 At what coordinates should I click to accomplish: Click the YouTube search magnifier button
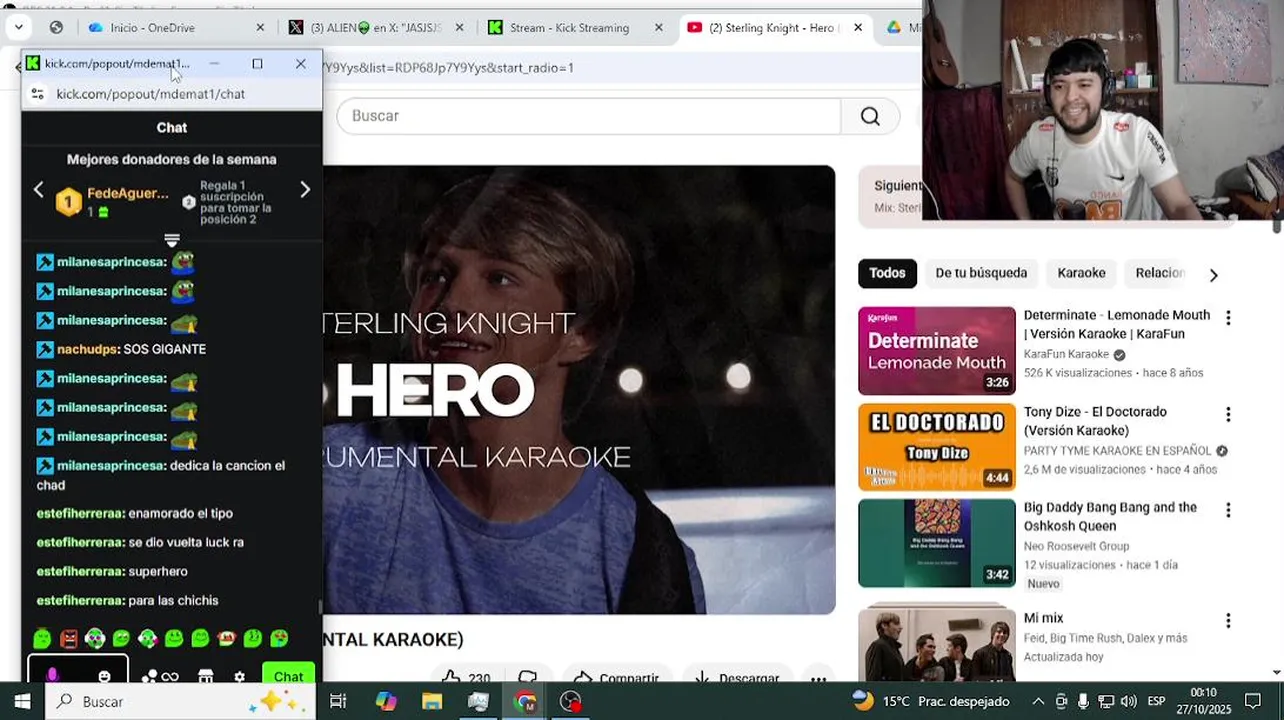tap(870, 116)
